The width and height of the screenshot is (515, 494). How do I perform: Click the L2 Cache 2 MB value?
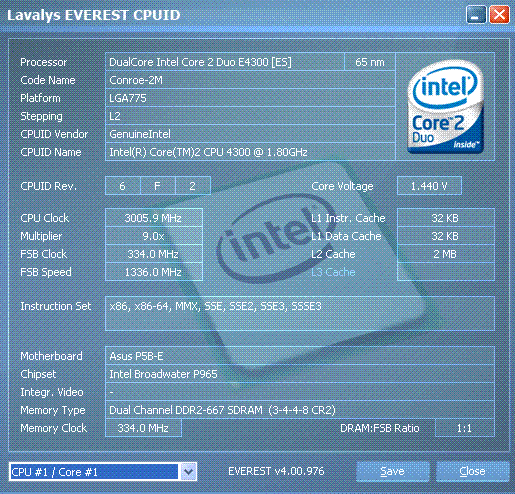tap(446, 254)
